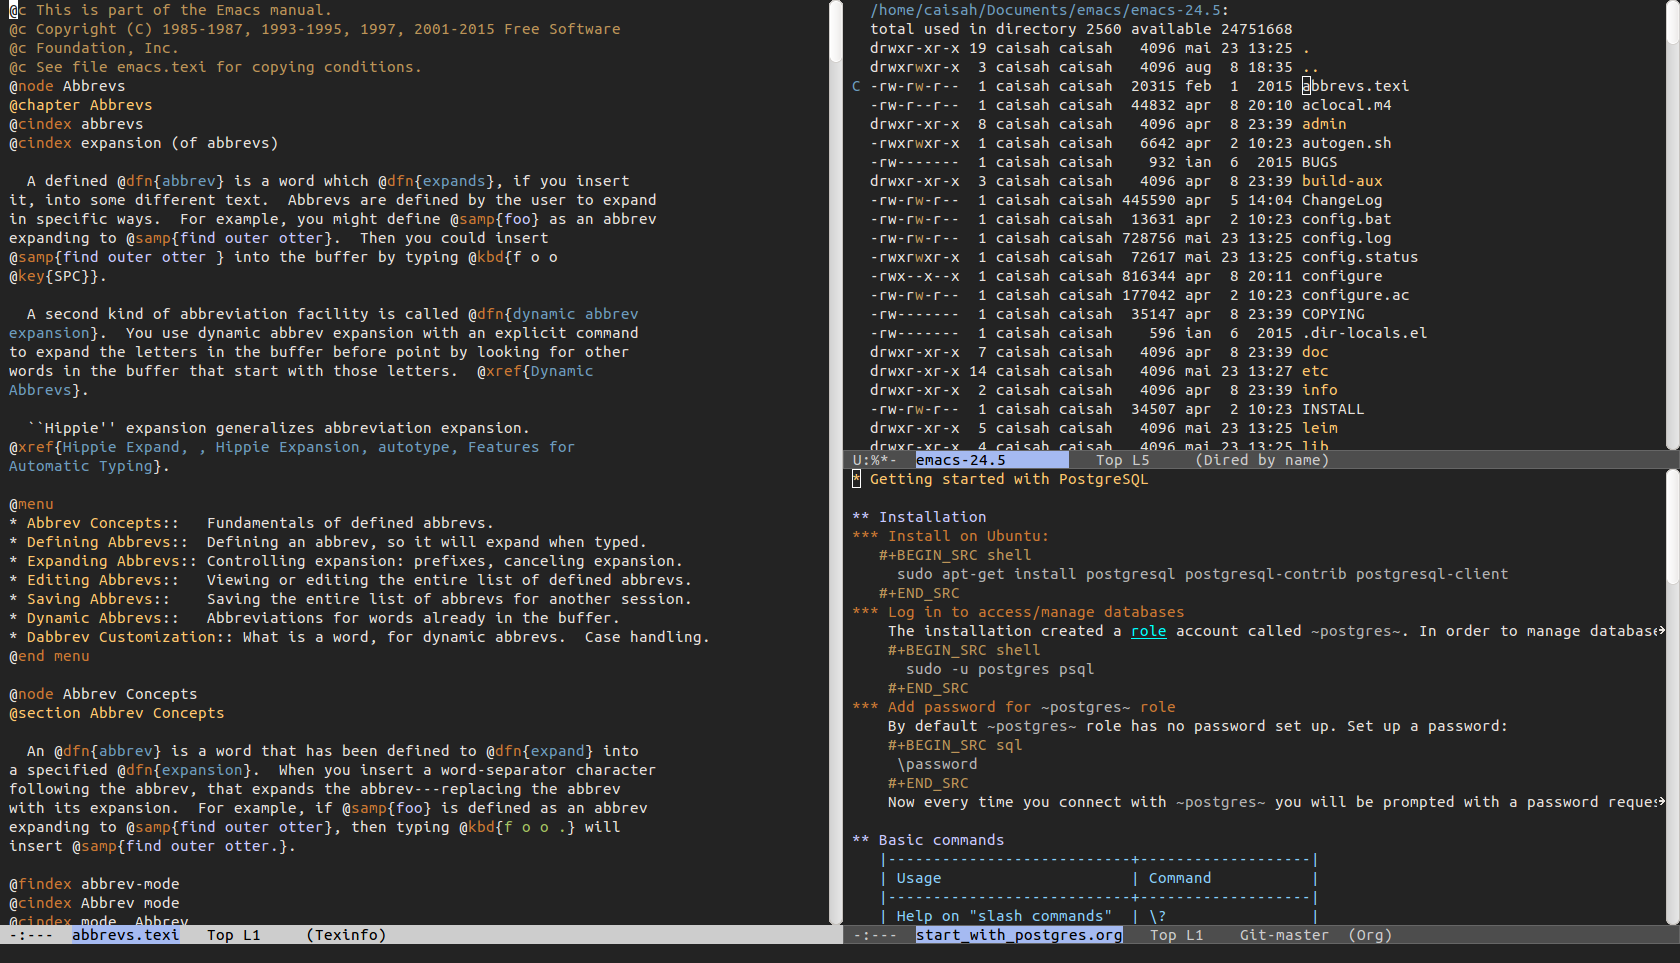The height and width of the screenshot is (963, 1680).
Task: Toggle '*** Install on Ubuntu:' heading
Action: coord(950,536)
